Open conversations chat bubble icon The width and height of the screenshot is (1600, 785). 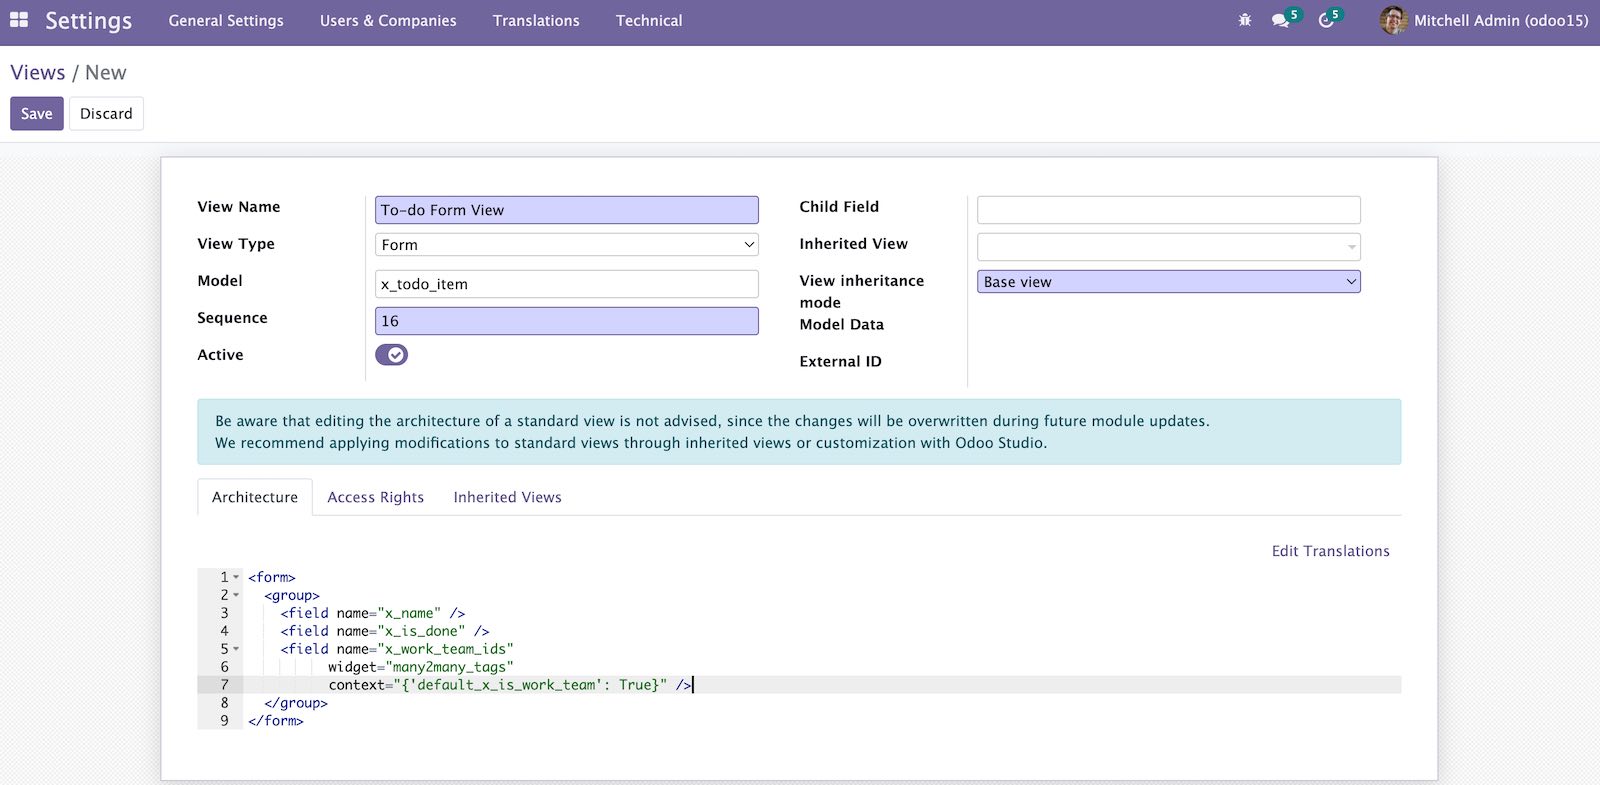click(x=1281, y=20)
